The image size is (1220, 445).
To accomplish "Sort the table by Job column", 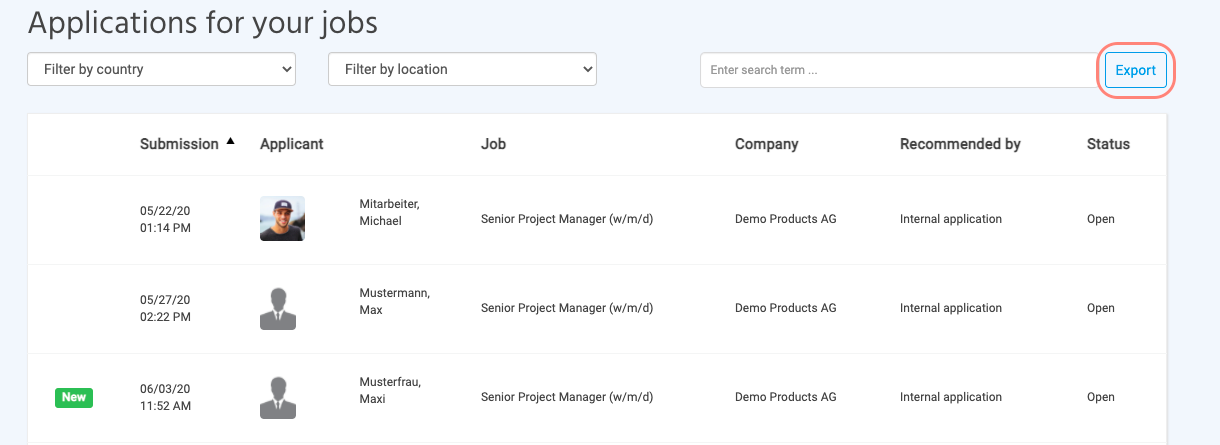I will coord(493,144).
